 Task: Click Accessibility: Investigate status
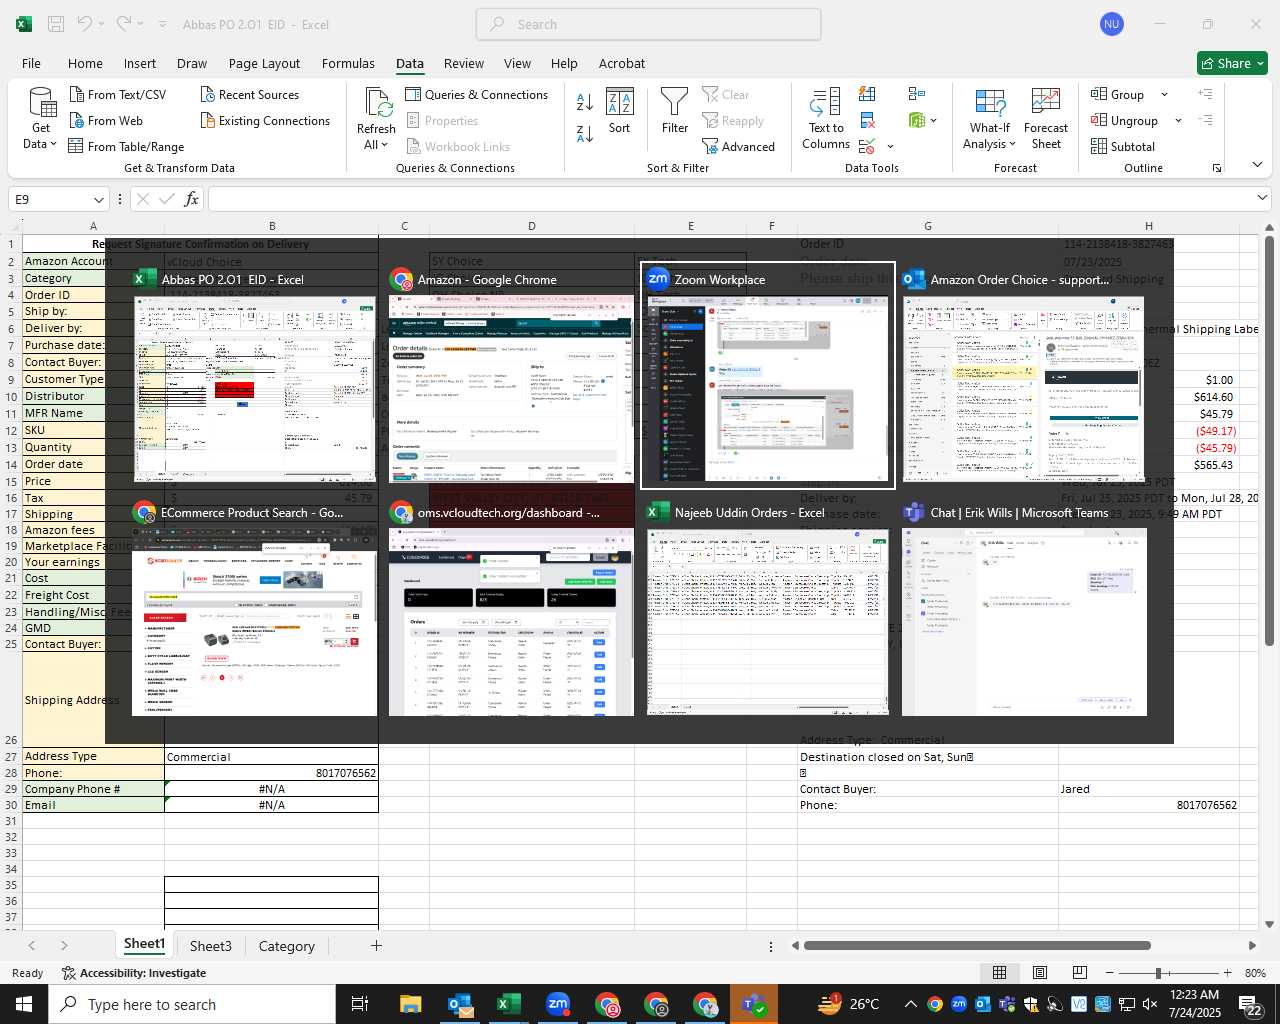[x=134, y=973]
